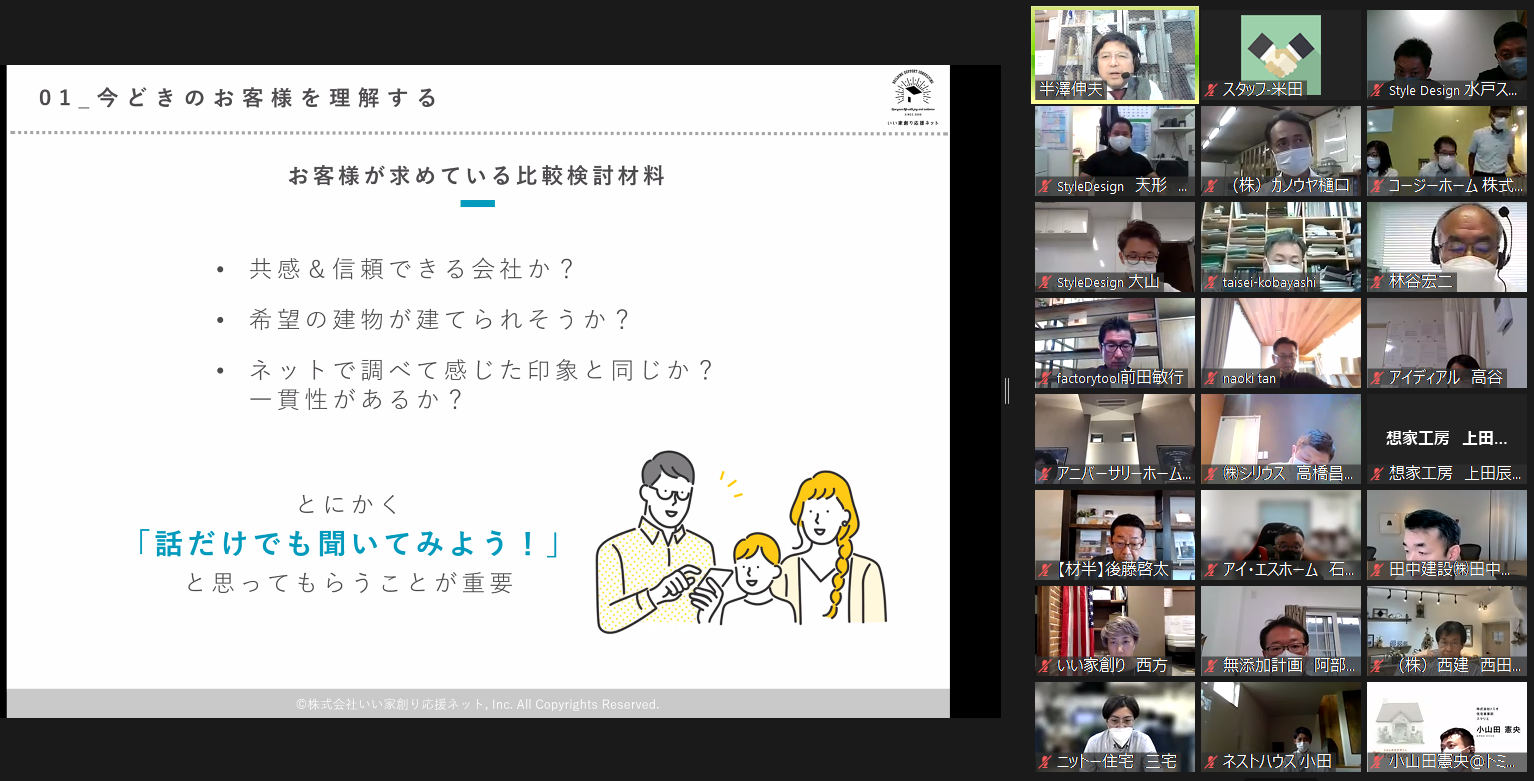Click the muted mic icon next to naoki tan
Image resolution: width=1534 pixels, height=781 pixels.
(x=1212, y=378)
